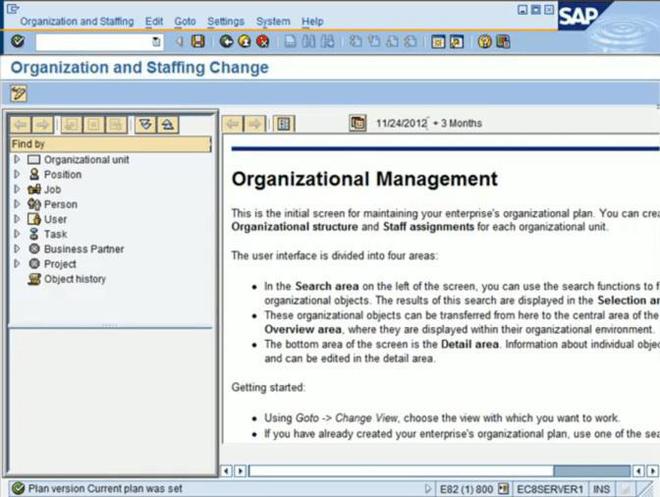
Task: Expand the Business Partner node
Action: click(17, 249)
